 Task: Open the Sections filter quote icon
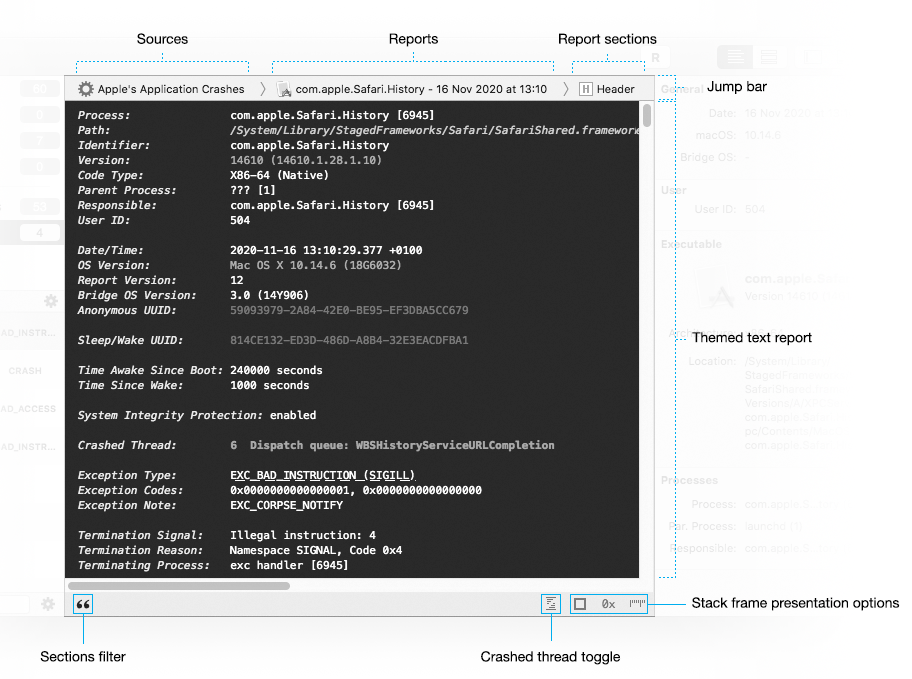coord(83,604)
